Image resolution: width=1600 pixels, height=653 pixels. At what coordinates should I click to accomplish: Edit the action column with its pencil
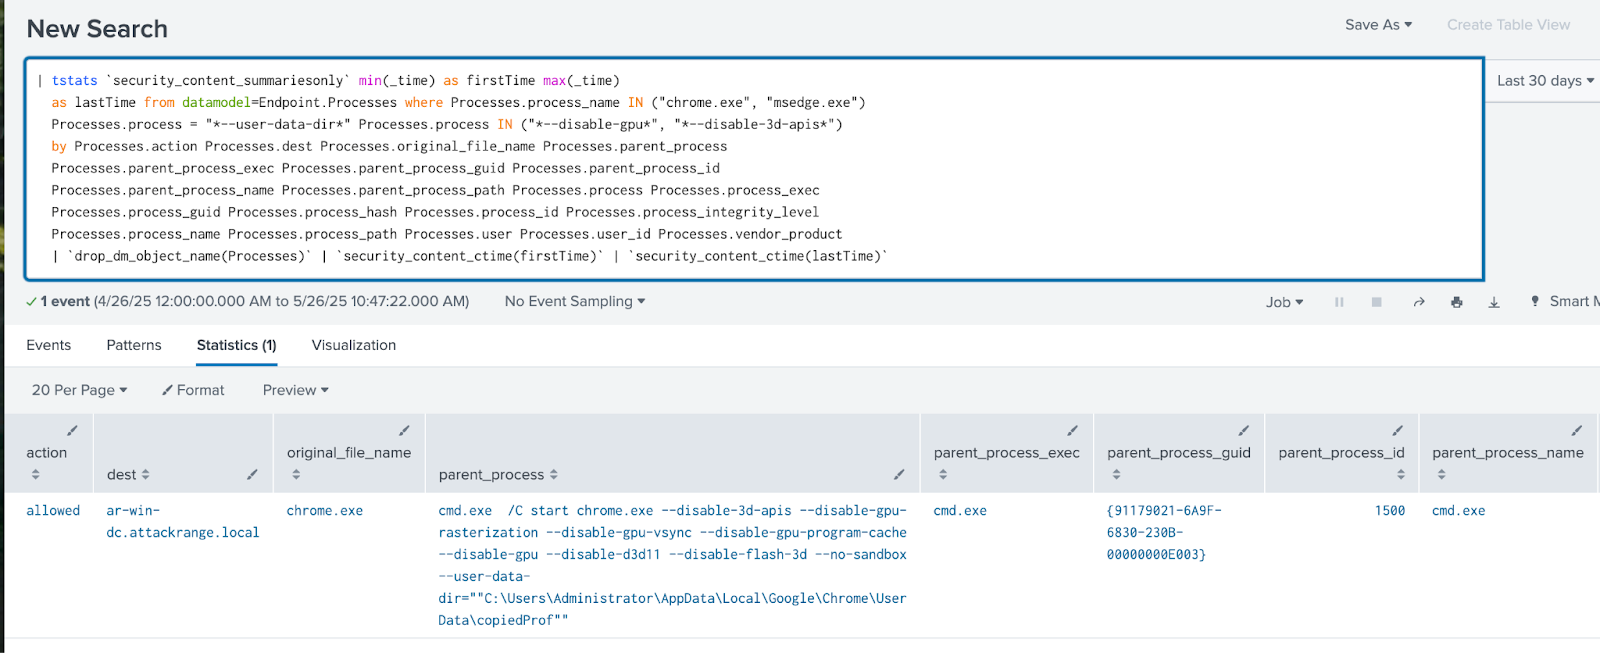point(72,431)
